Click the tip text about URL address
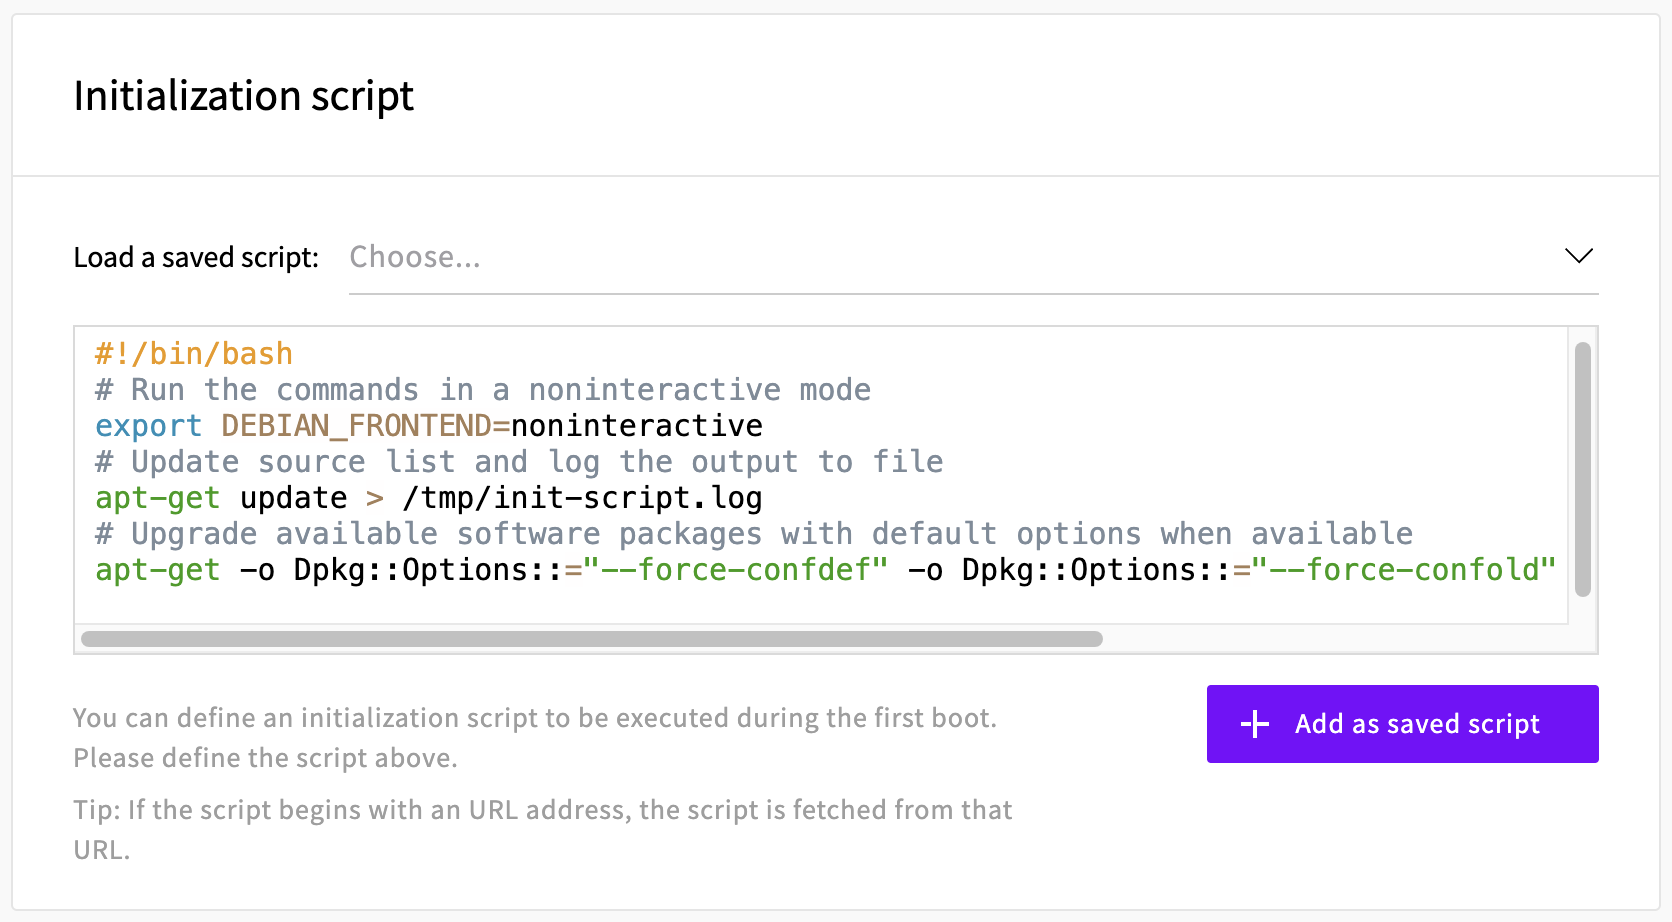Screen dimensions: 1672x922 [543, 829]
